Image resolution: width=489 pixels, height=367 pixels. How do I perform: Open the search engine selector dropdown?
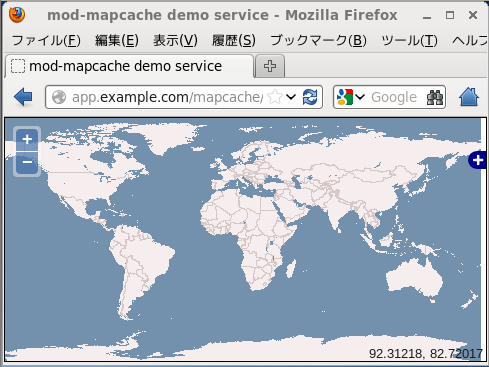coord(360,97)
